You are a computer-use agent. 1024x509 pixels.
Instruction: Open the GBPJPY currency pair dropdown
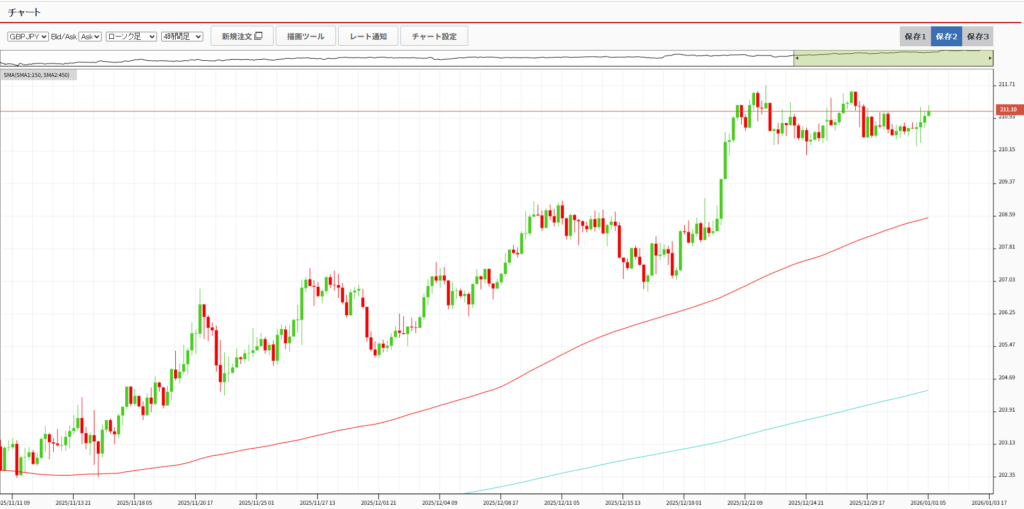pos(28,36)
